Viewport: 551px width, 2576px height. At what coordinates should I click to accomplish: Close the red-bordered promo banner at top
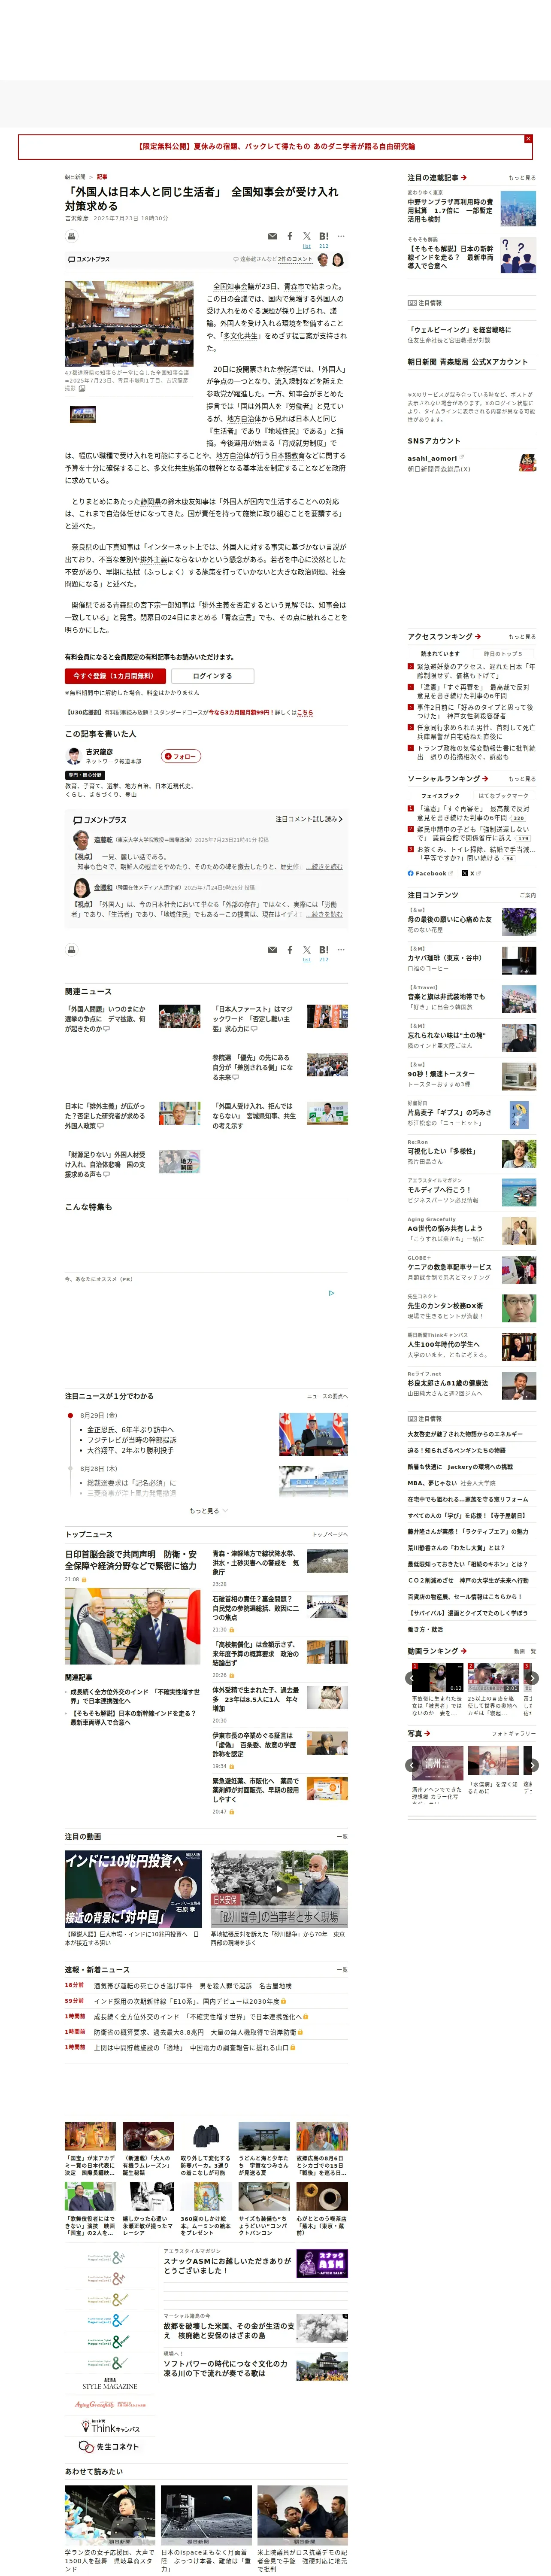pos(528,139)
